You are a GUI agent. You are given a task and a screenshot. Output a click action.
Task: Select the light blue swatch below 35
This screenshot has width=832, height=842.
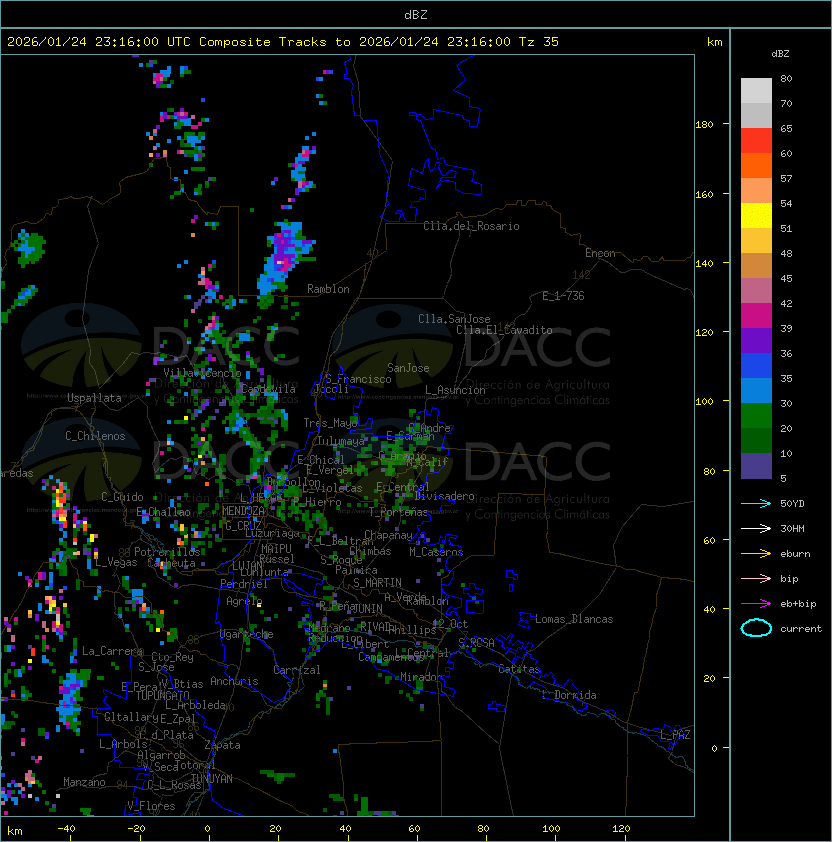756,390
